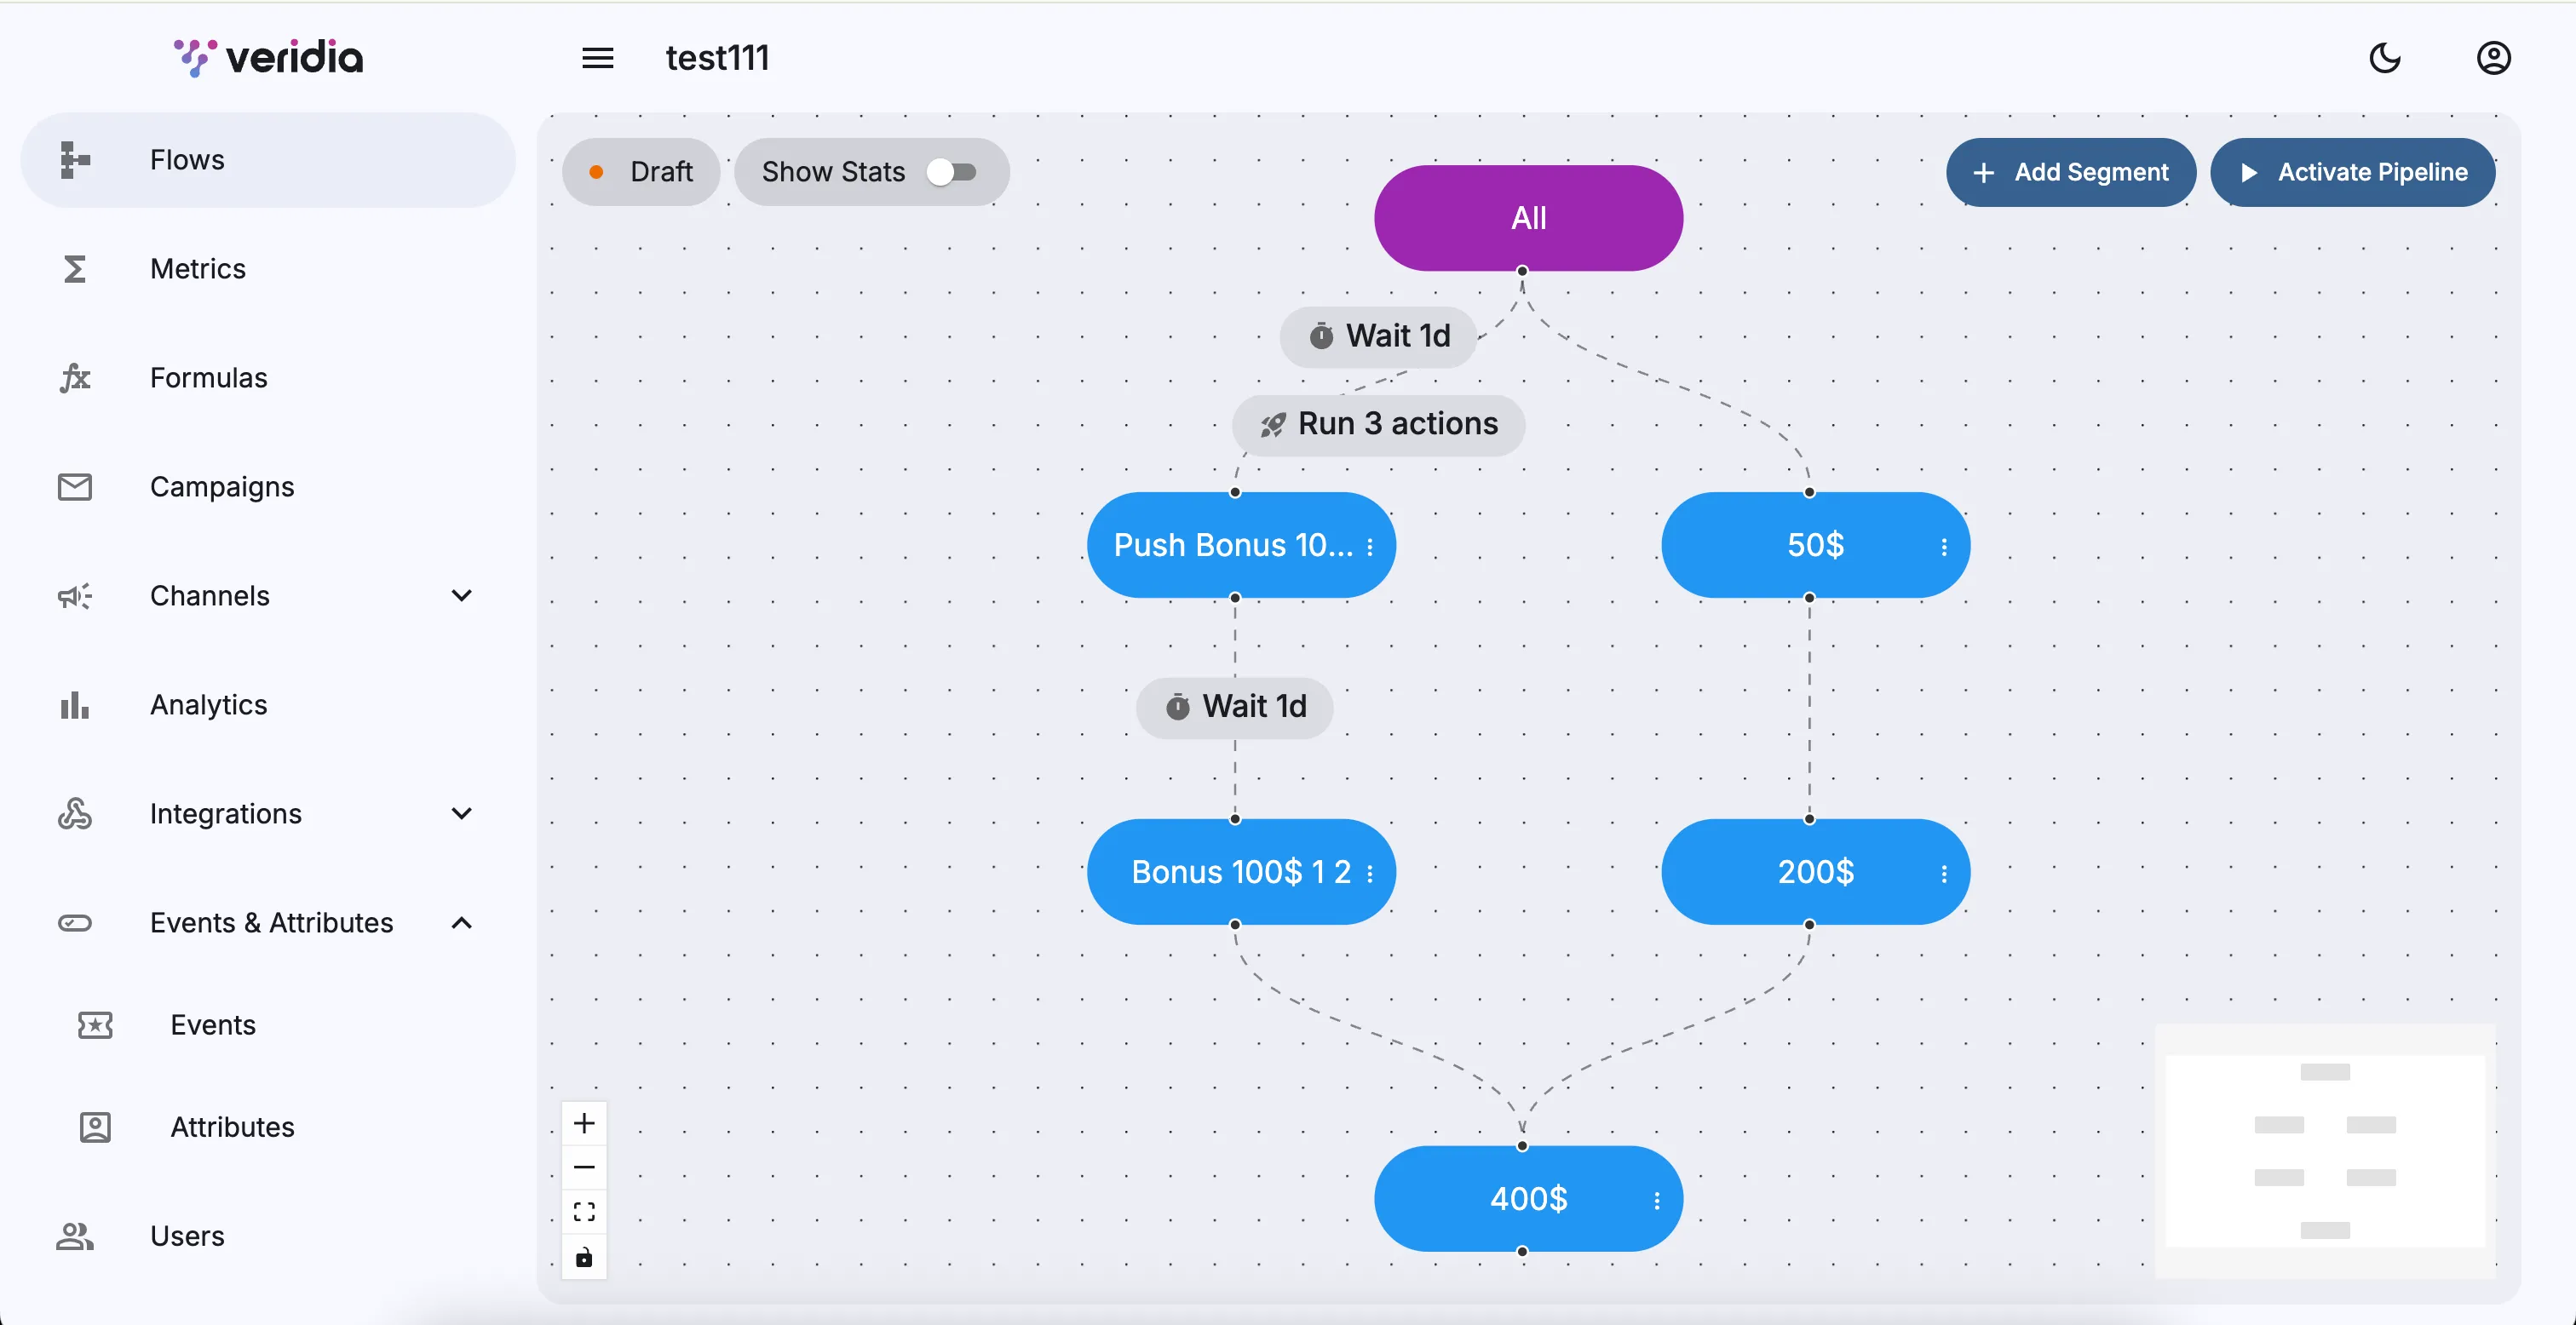
Task: Fit view of the canvas
Action: (x=584, y=1212)
